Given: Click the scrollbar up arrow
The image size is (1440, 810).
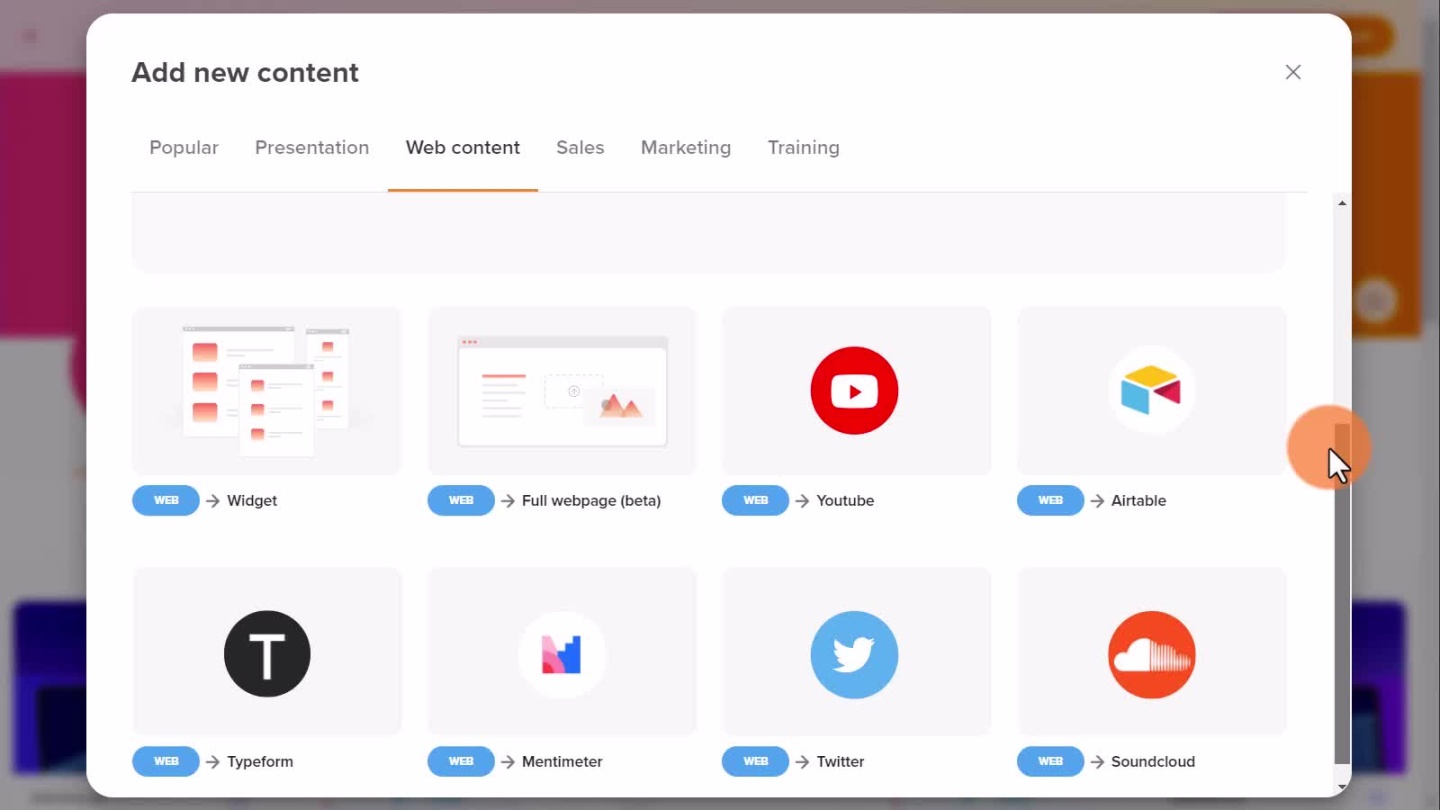Looking at the screenshot, I should coord(1342,203).
